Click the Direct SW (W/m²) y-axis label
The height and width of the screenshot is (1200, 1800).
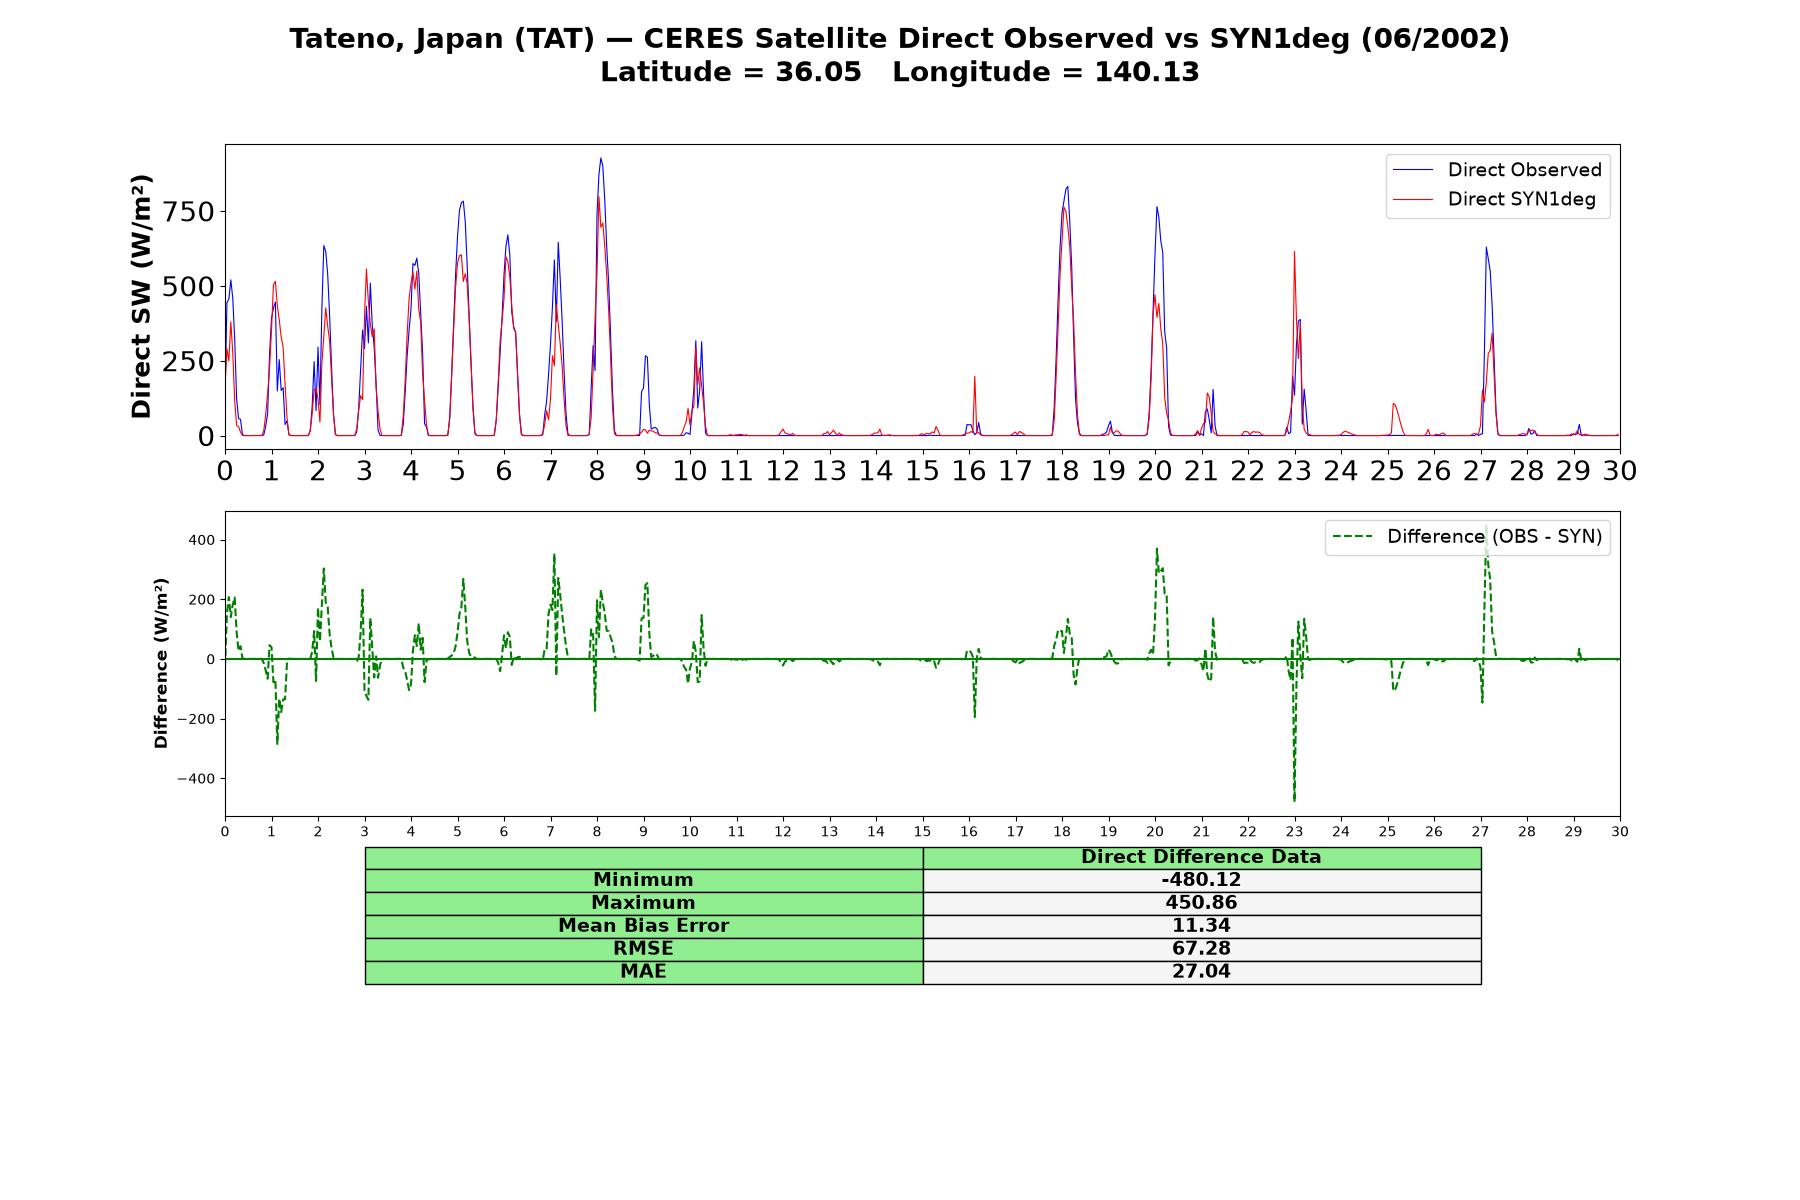pos(141,296)
